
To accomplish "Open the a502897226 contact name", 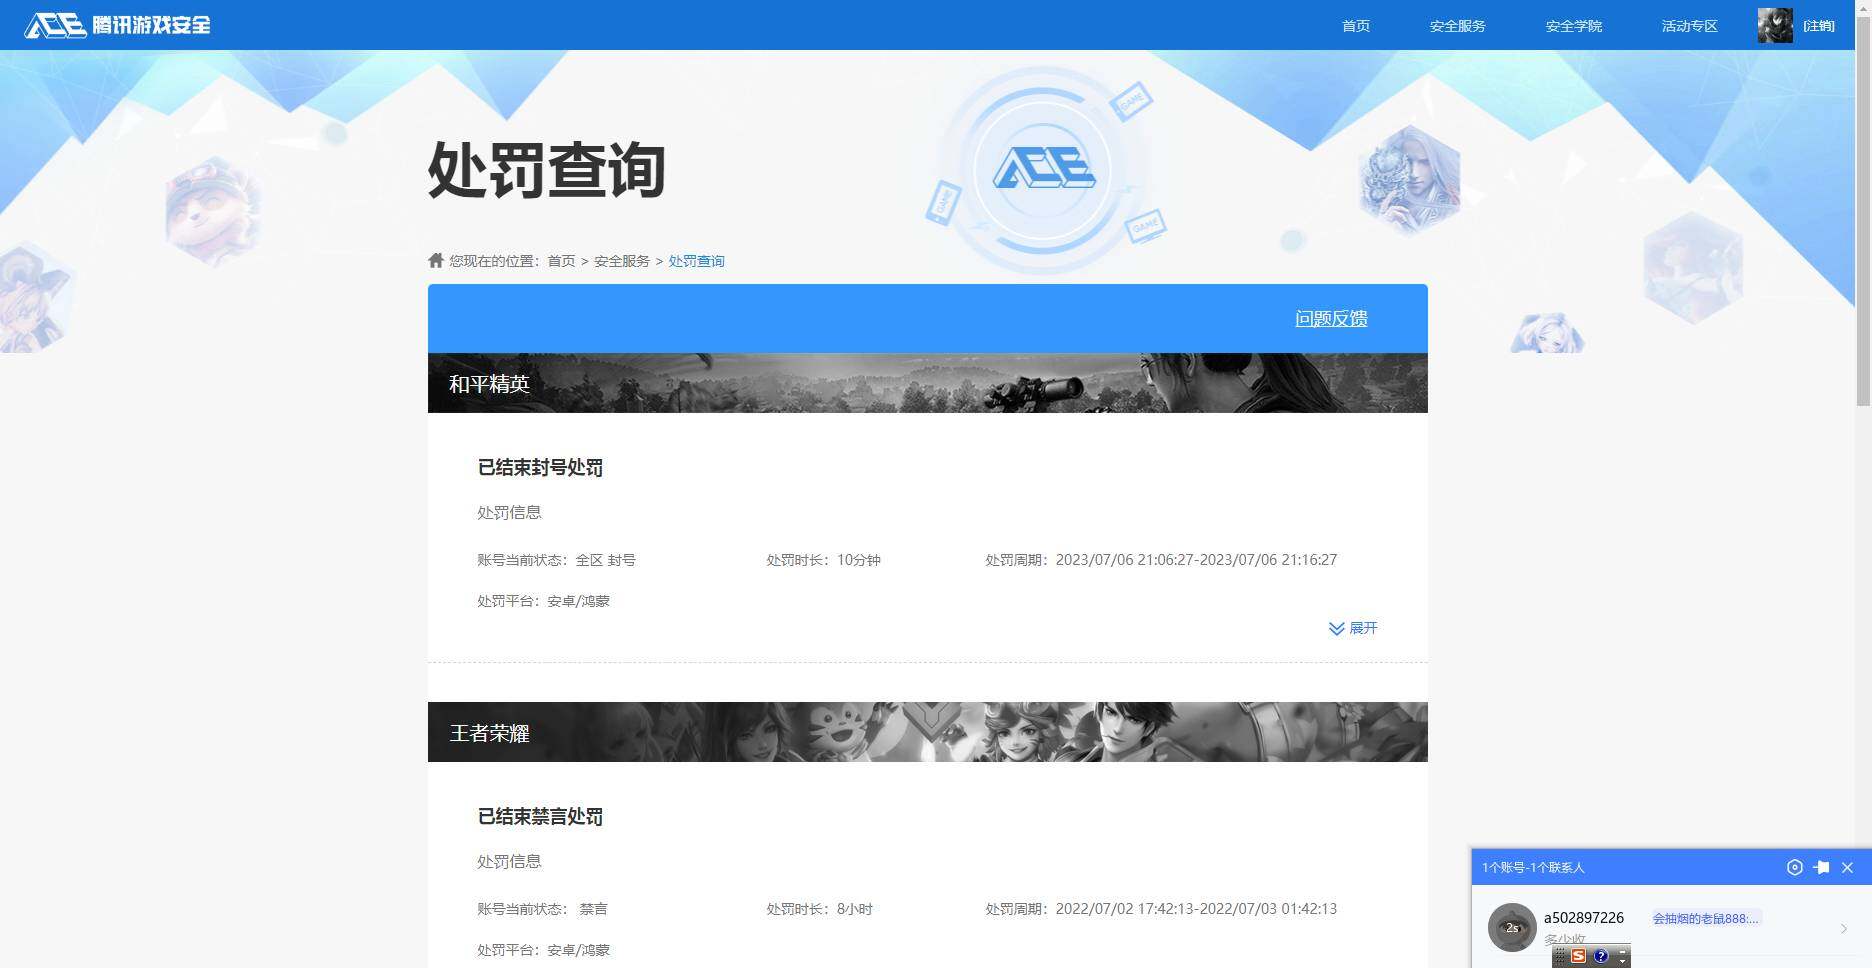I will 1584,918.
